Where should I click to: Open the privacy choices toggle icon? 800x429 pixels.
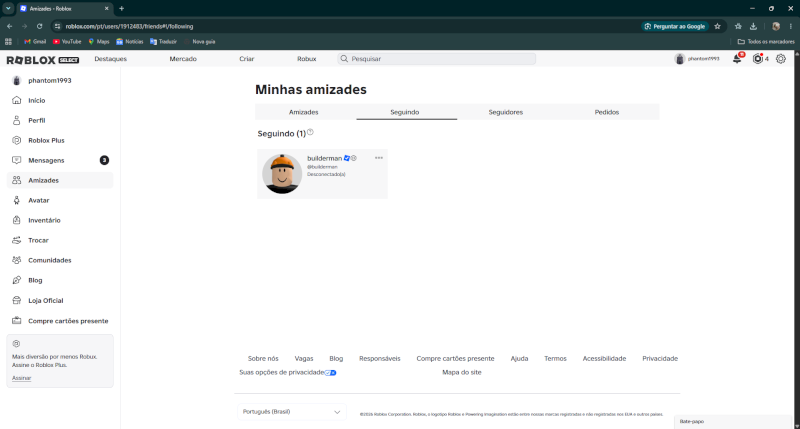point(331,372)
